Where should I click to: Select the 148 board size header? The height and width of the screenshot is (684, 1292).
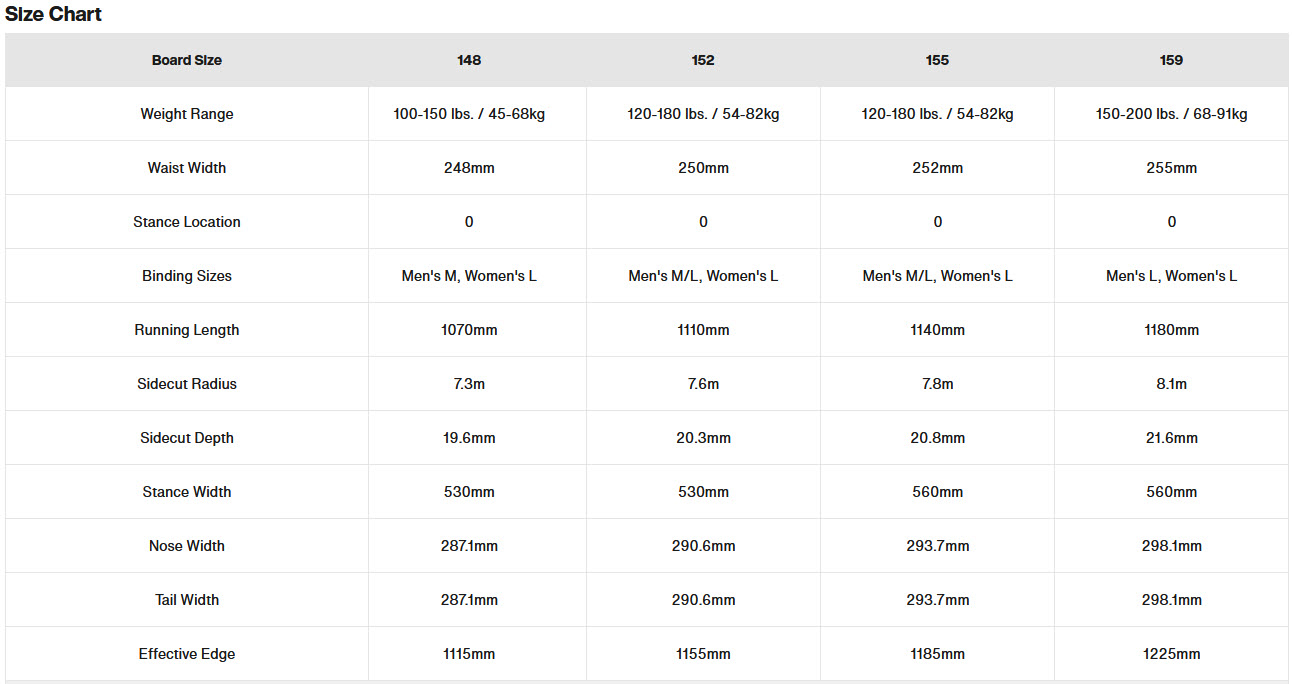[469, 60]
